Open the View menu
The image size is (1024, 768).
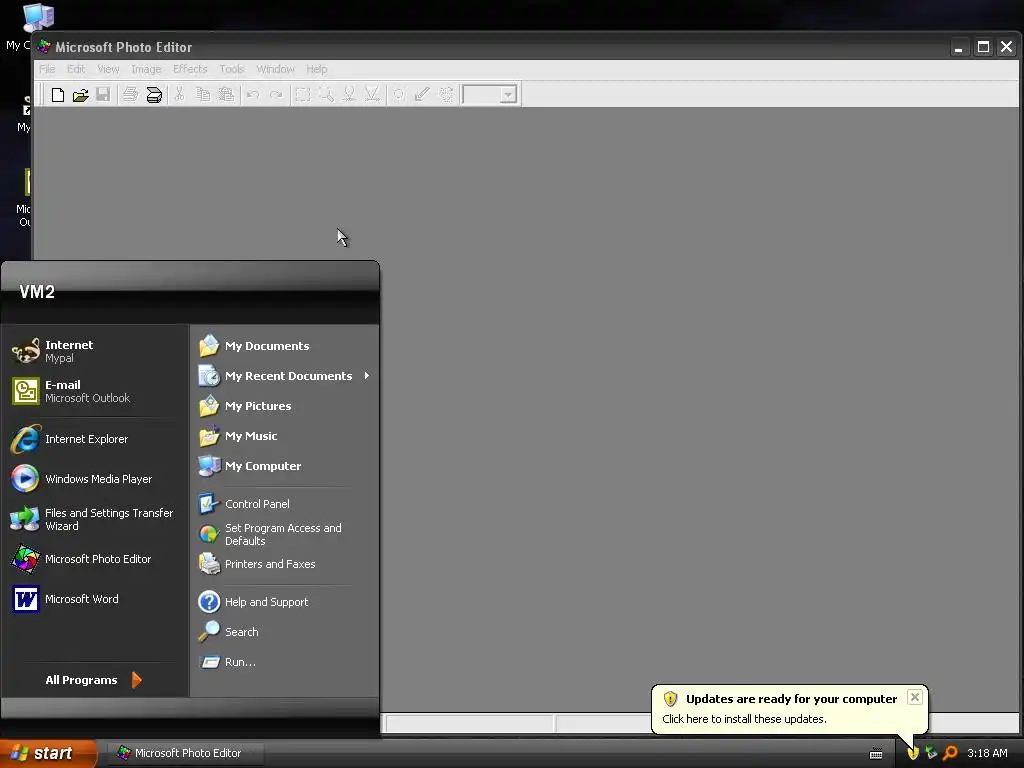108,69
